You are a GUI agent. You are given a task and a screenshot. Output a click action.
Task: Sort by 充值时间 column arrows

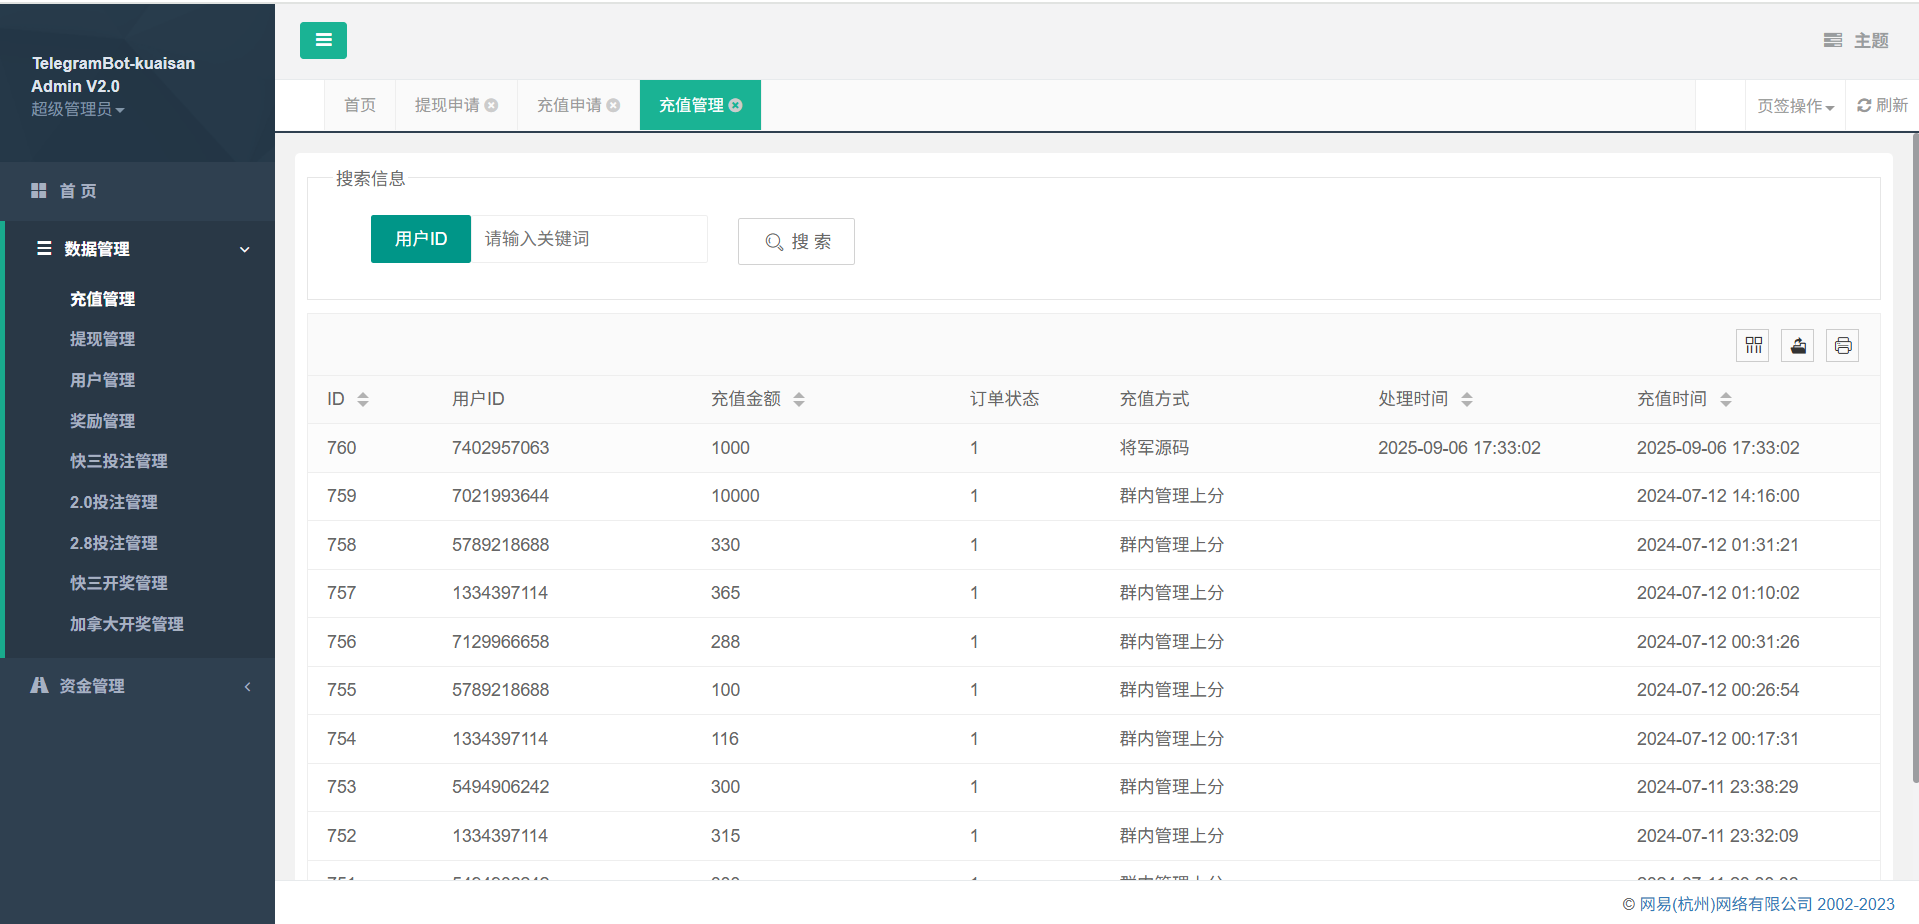click(1726, 400)
